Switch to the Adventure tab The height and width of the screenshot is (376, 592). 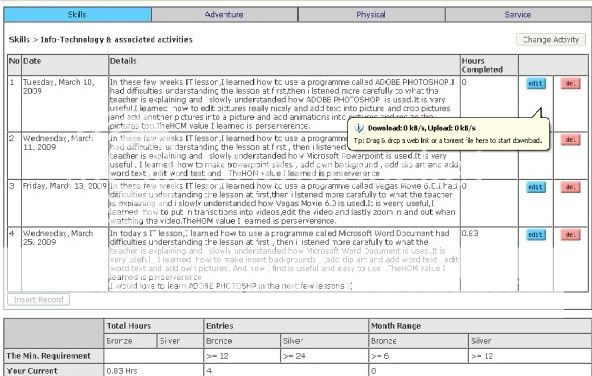224,15
